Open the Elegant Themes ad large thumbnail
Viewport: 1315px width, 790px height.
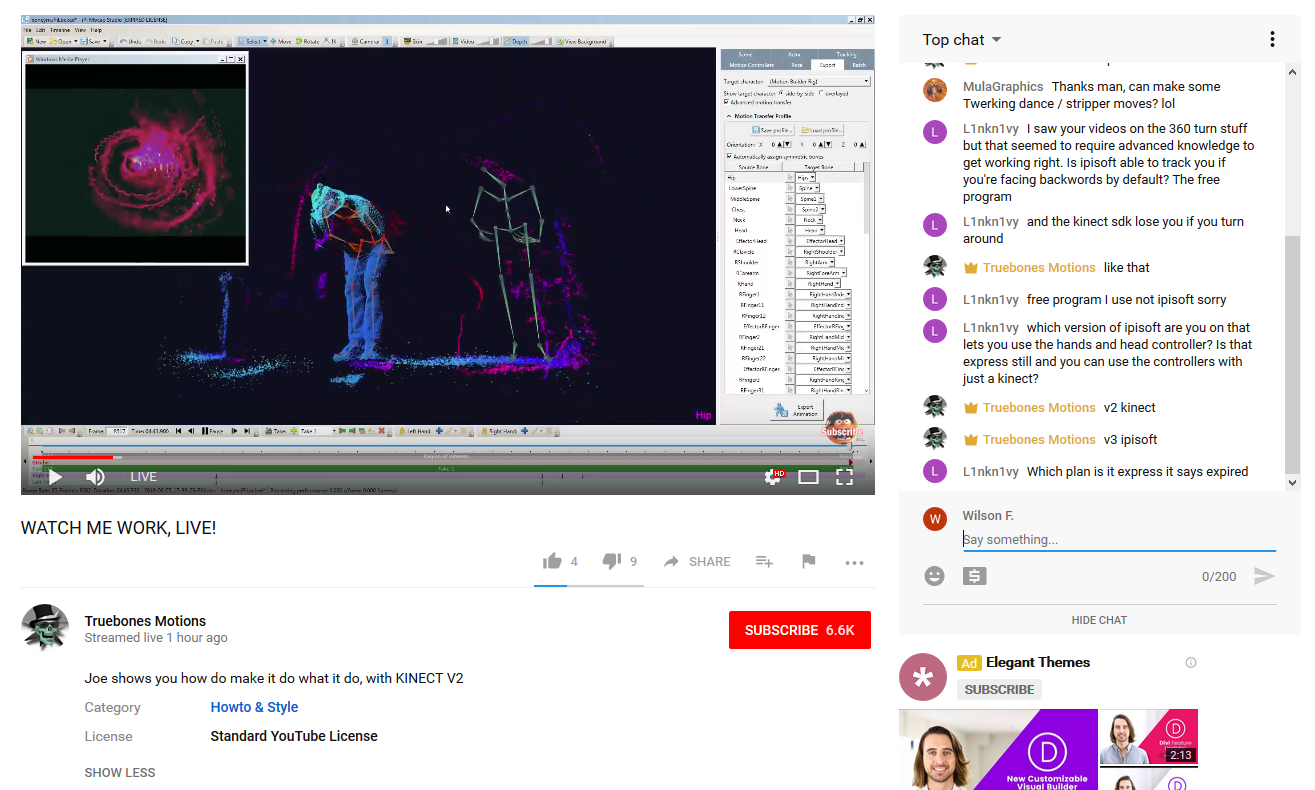click(998, 750)
